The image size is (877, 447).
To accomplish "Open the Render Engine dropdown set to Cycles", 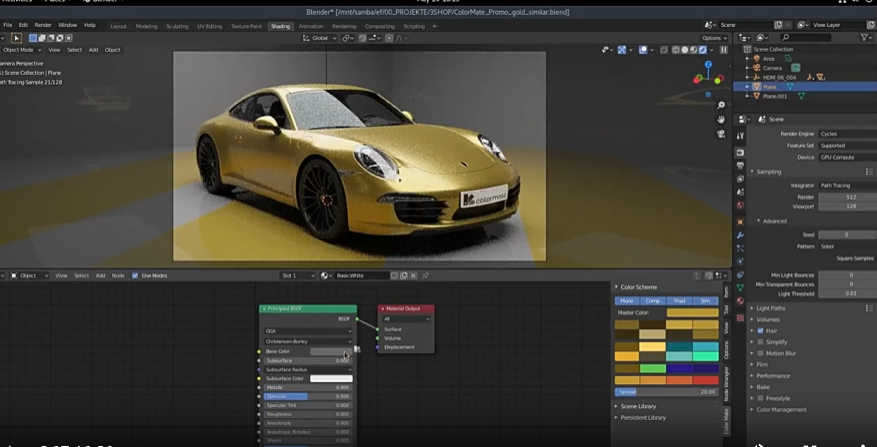I will coord(846,133).
